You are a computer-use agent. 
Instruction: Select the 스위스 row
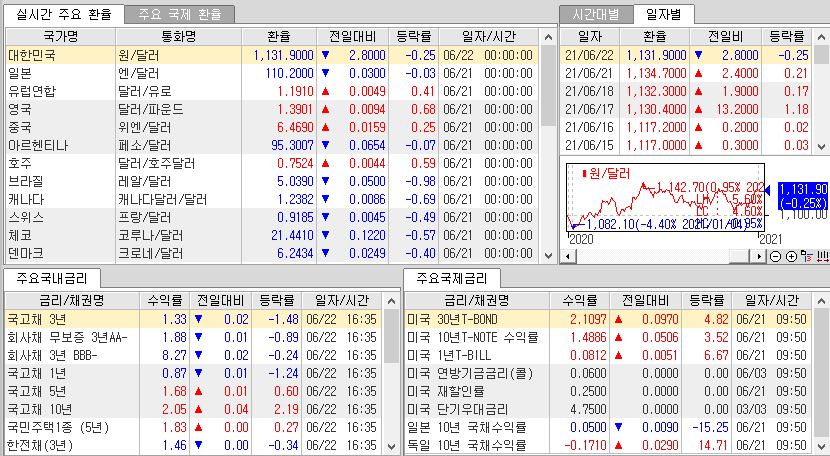click(x=273, y=217)
